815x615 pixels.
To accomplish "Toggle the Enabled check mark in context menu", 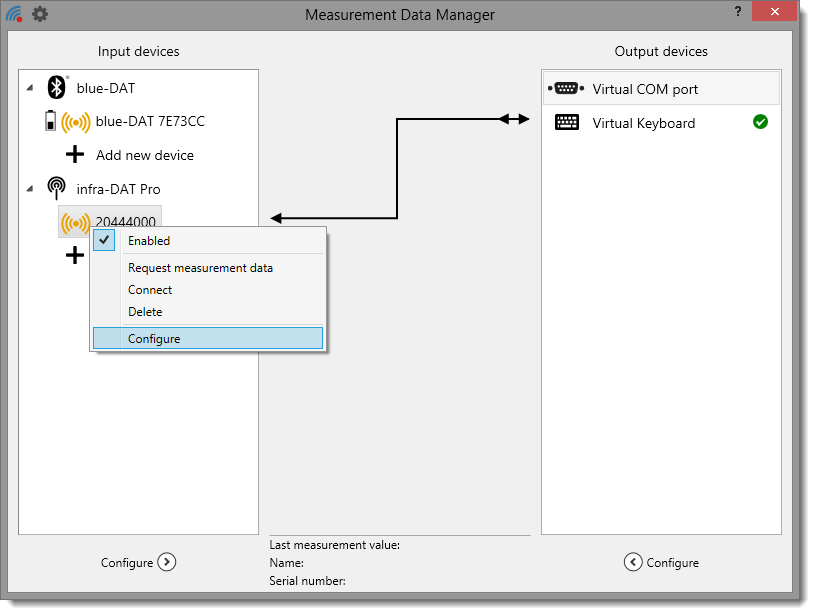I will click(x=104, y=240).
